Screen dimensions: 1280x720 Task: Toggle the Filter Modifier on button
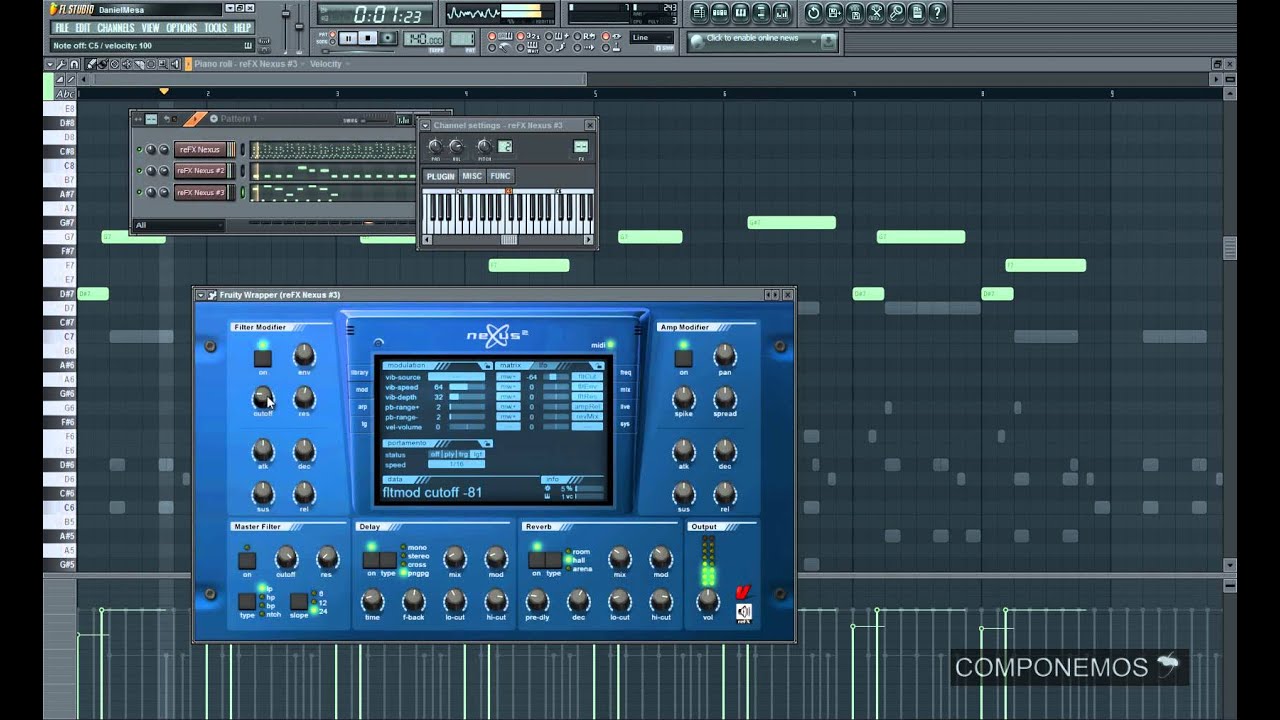pos(262,358)
